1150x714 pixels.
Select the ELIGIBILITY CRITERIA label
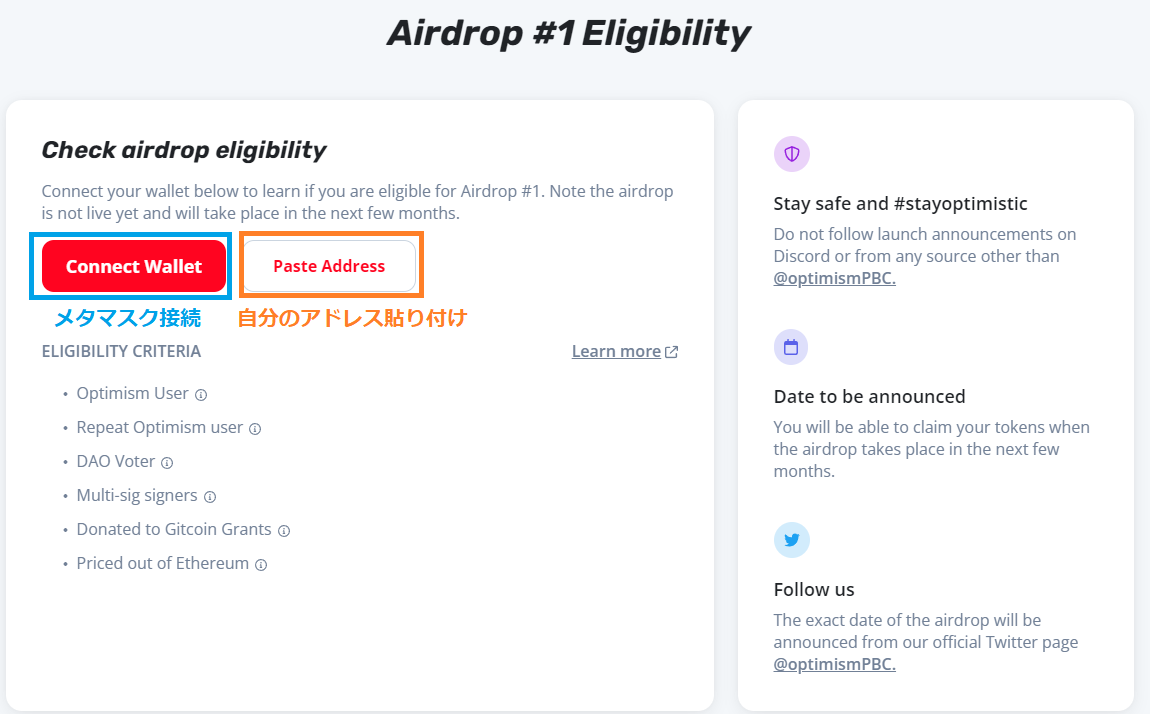121,351
